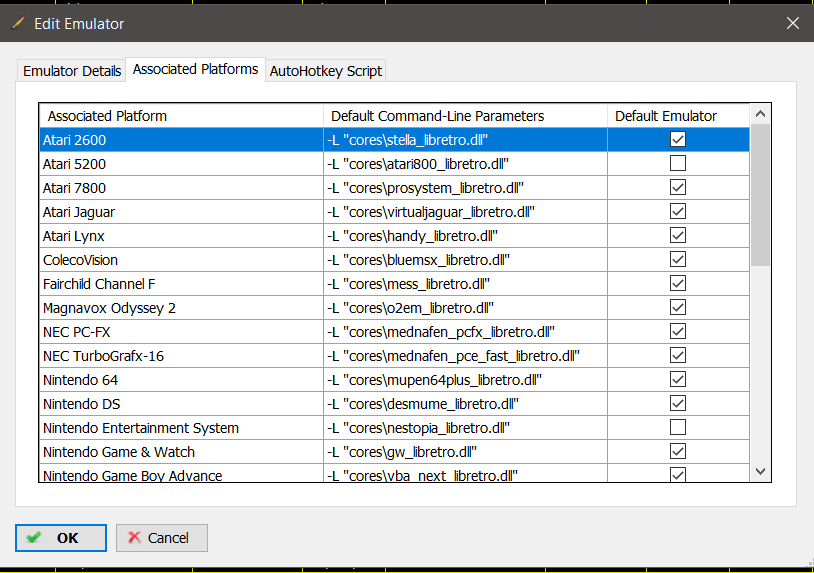Image resolution: width=814 pixels, height=573 pixels.
Task: Click the o2em_libretro.dll parameters cell
Action: pyautogui.click(x=465, y=308)
